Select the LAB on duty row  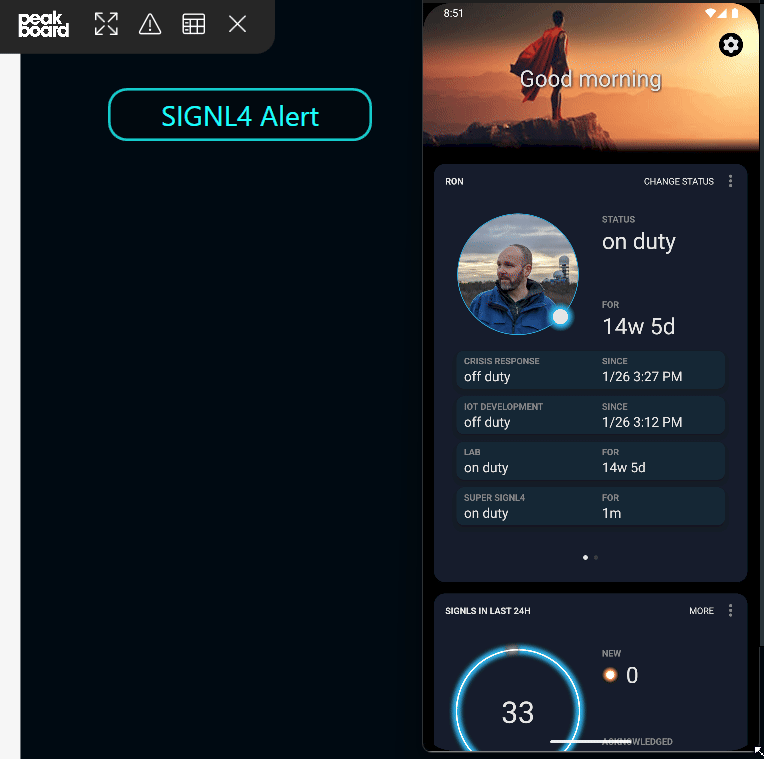tap(590, 461)
